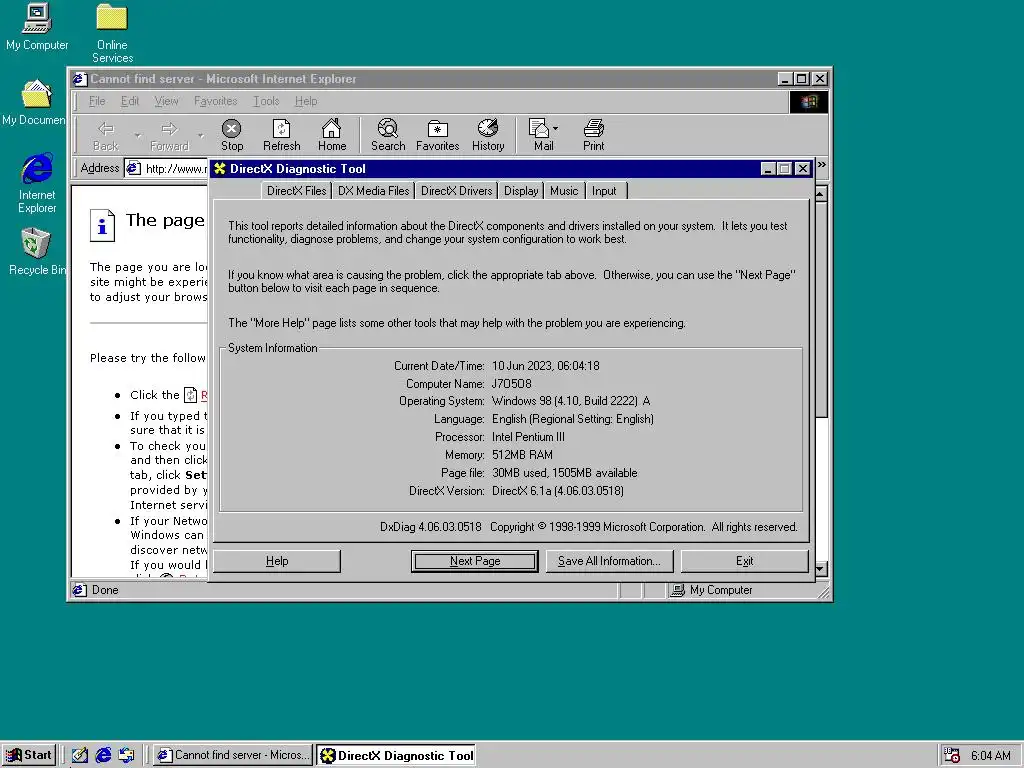Open My Computer desktop icon
This screenshot has width=1024, height=768.
click(37, 26)
